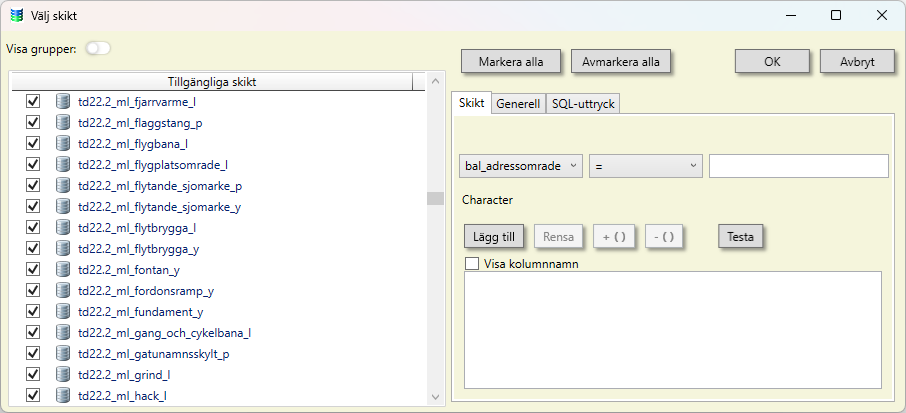The image size is (906, 413).
Task: Click layer icon for td22.2_ml_flytbrygga_l
Action: 63,228
